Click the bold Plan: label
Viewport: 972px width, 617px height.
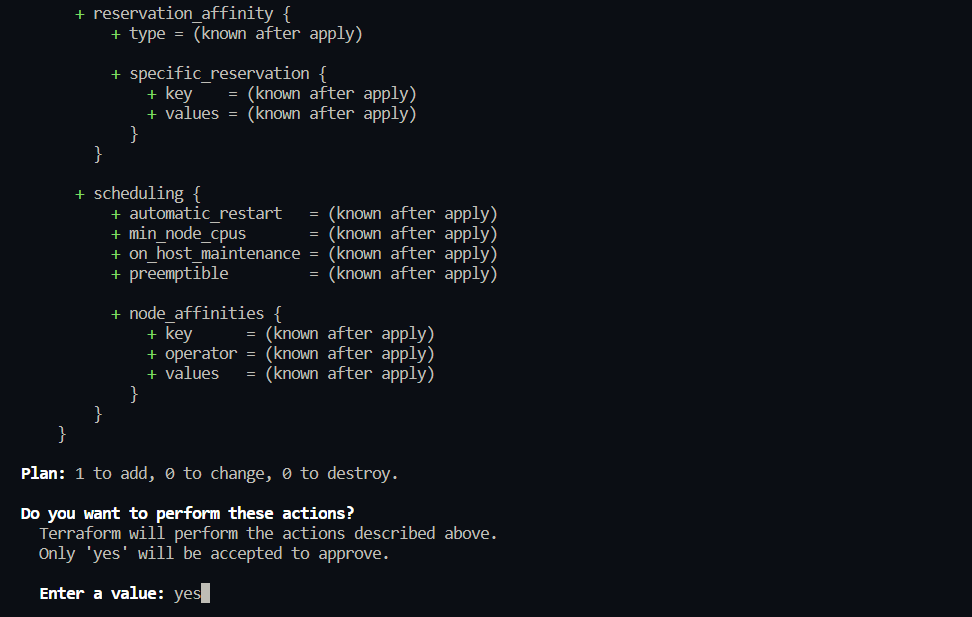pos(43,473)
